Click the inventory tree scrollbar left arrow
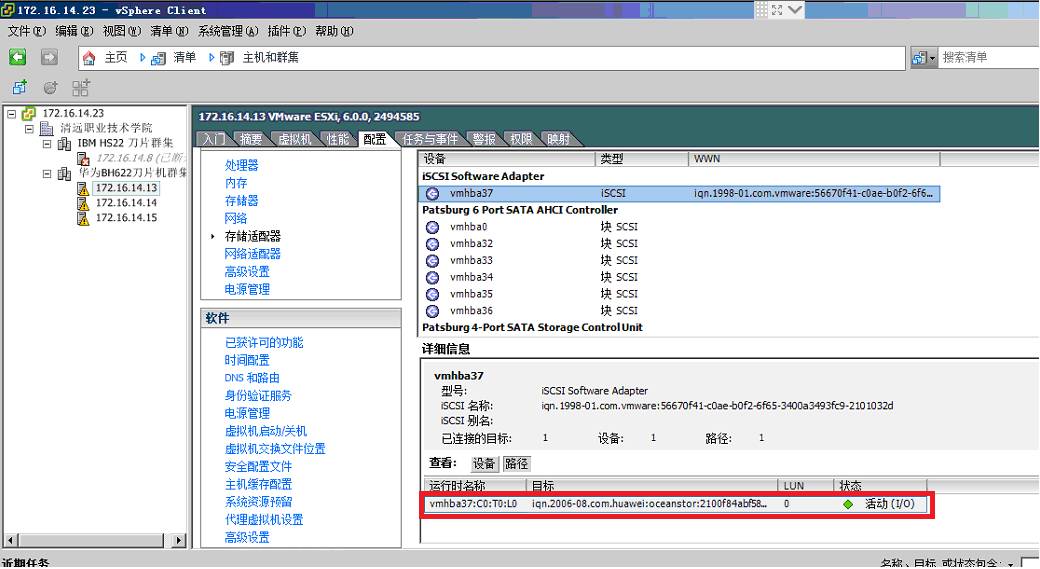1040x569 pixels. (11, 540)
